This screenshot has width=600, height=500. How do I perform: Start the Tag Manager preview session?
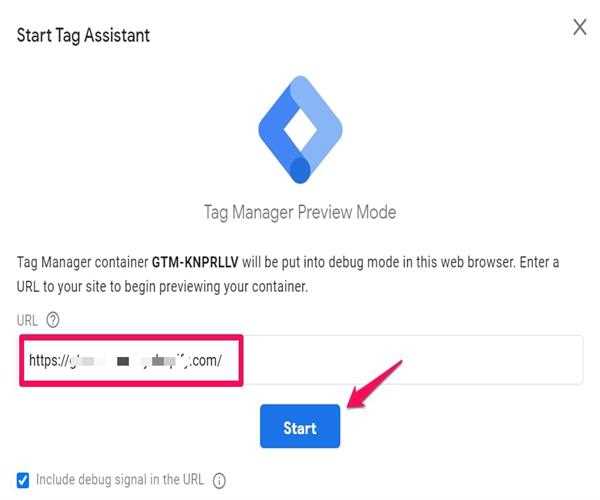(300, 426)
